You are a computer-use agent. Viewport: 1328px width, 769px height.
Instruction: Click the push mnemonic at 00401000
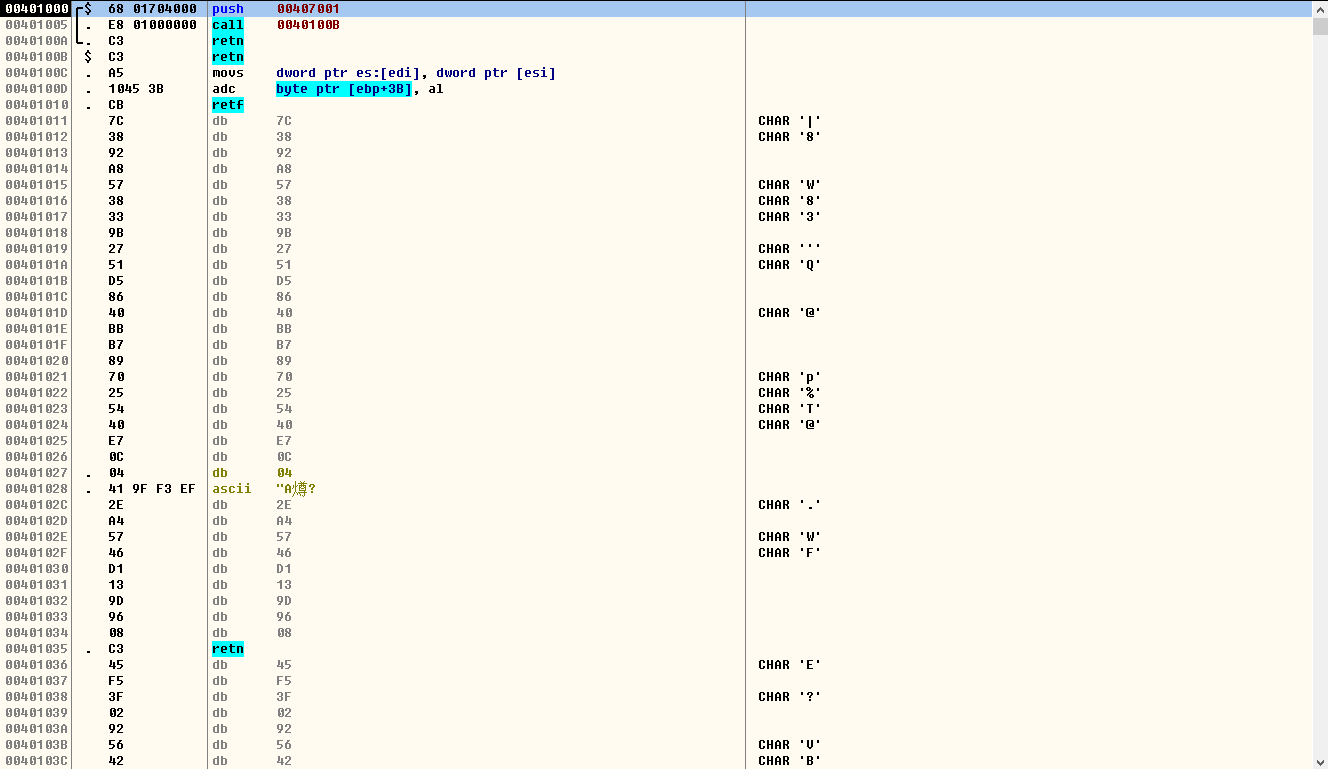point(227,9)
